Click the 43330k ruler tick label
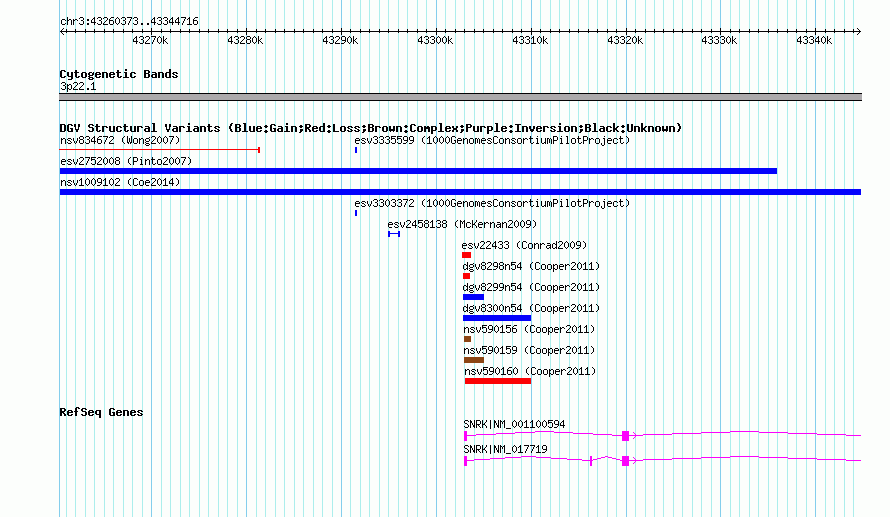 (719, 40)
